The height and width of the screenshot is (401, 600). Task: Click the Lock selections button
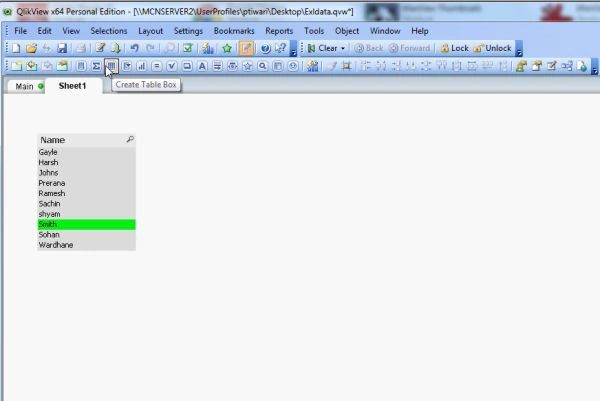tap(455, 48)
